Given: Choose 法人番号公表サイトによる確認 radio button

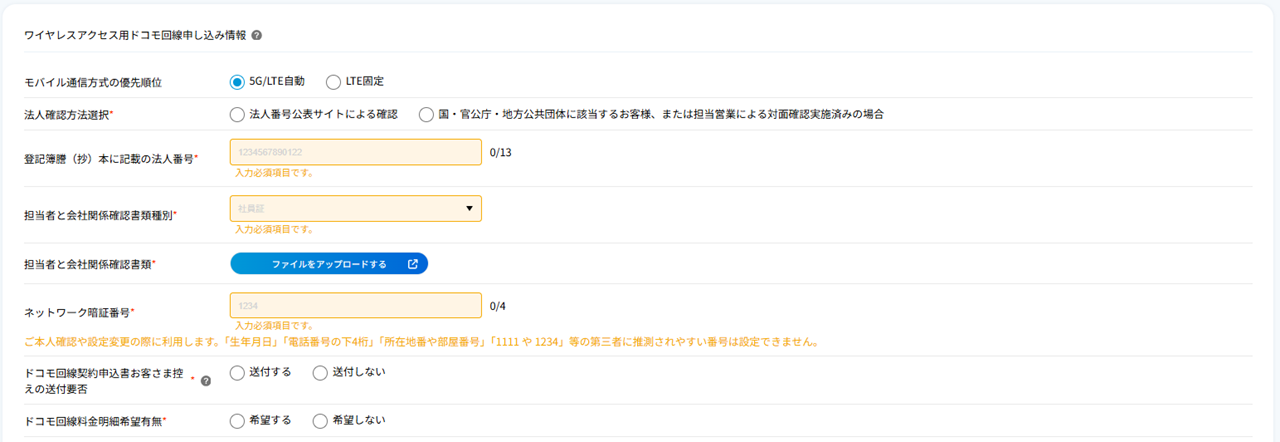Looking at the screenshot, I should coord(237,114).
